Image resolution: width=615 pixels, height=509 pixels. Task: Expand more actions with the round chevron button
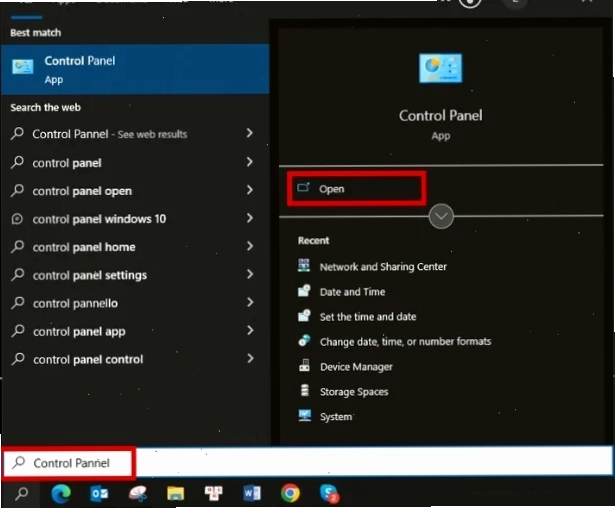441,216
